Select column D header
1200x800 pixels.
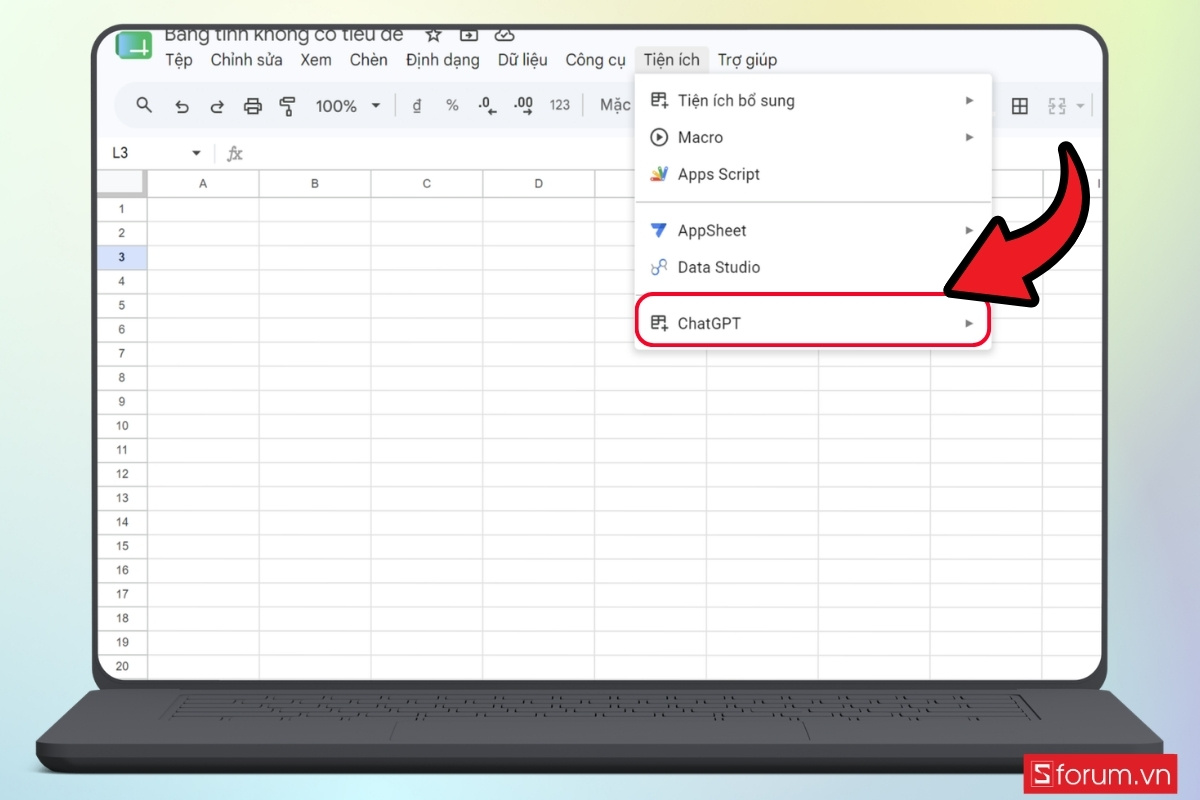click(x=539, y=183)
